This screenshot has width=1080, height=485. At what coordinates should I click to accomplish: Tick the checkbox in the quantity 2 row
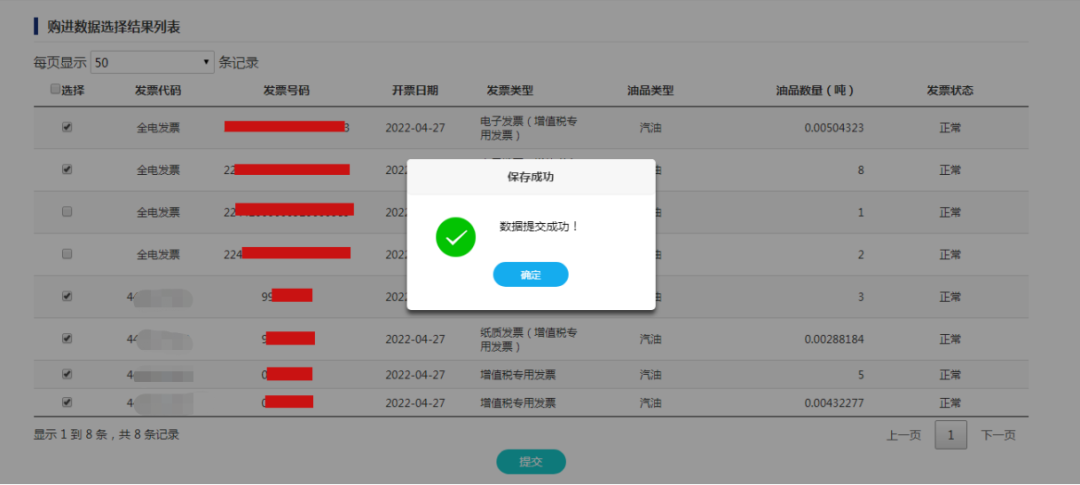coord(67,254)
